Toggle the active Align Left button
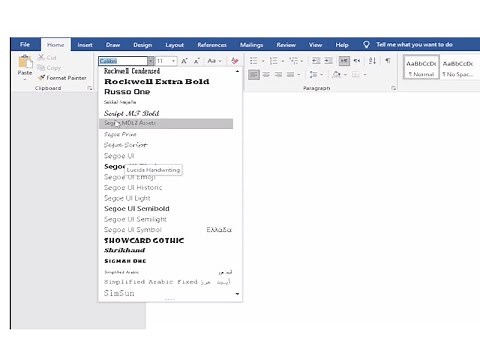The image size is (480, 360). (x=254, y=75)
